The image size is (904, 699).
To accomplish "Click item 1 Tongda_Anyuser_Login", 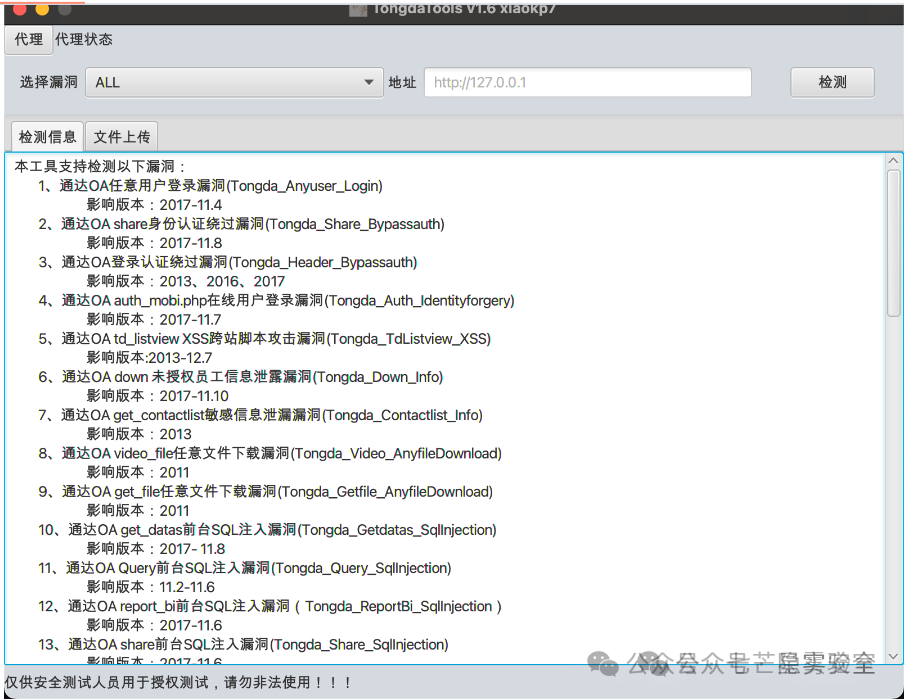I will (210, 186).
